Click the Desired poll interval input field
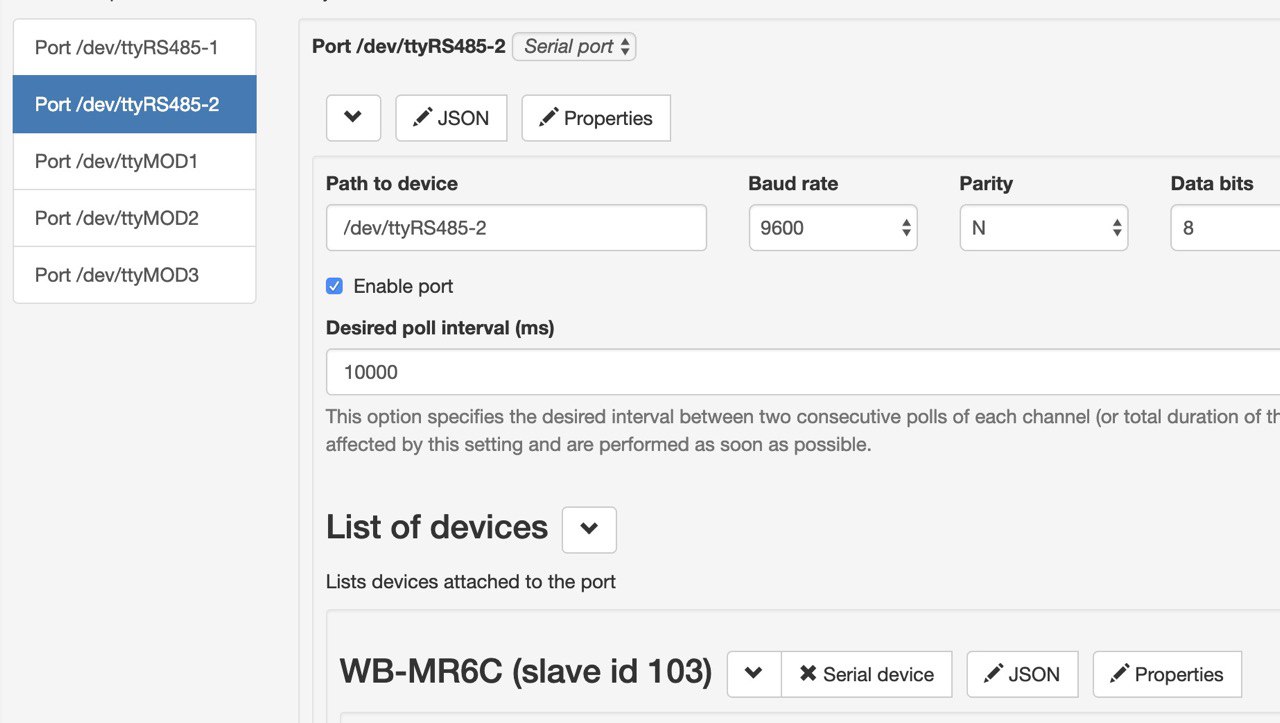Image resolution: width=1280 pixels, height=723 pixels. pyautogui.click(x=803, y=372)
